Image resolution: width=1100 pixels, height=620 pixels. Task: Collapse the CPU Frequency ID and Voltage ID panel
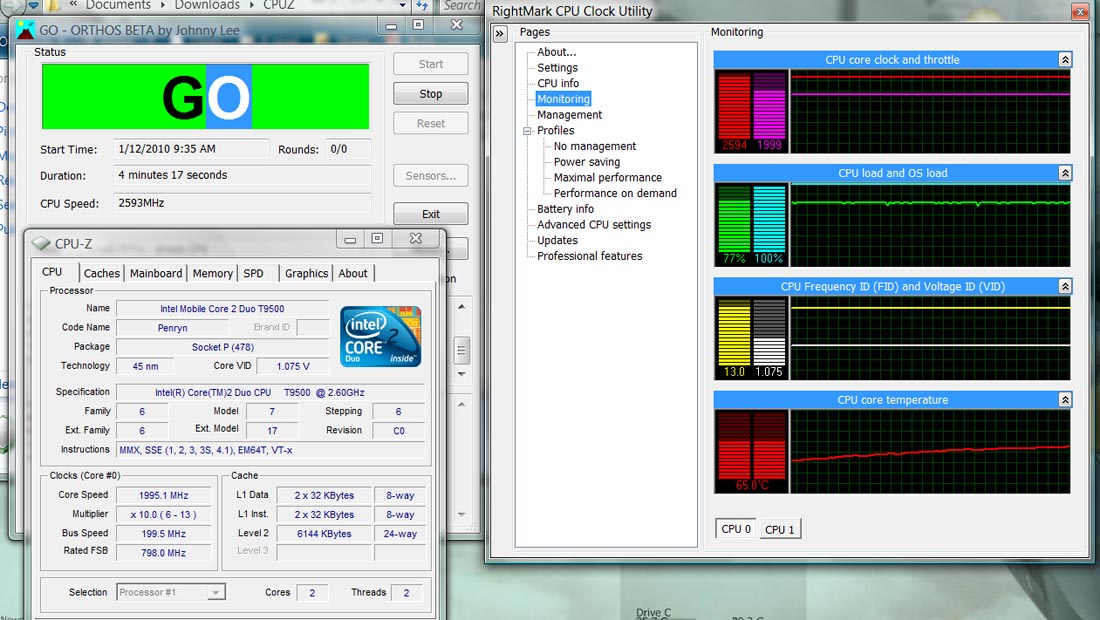point(1065,286)
